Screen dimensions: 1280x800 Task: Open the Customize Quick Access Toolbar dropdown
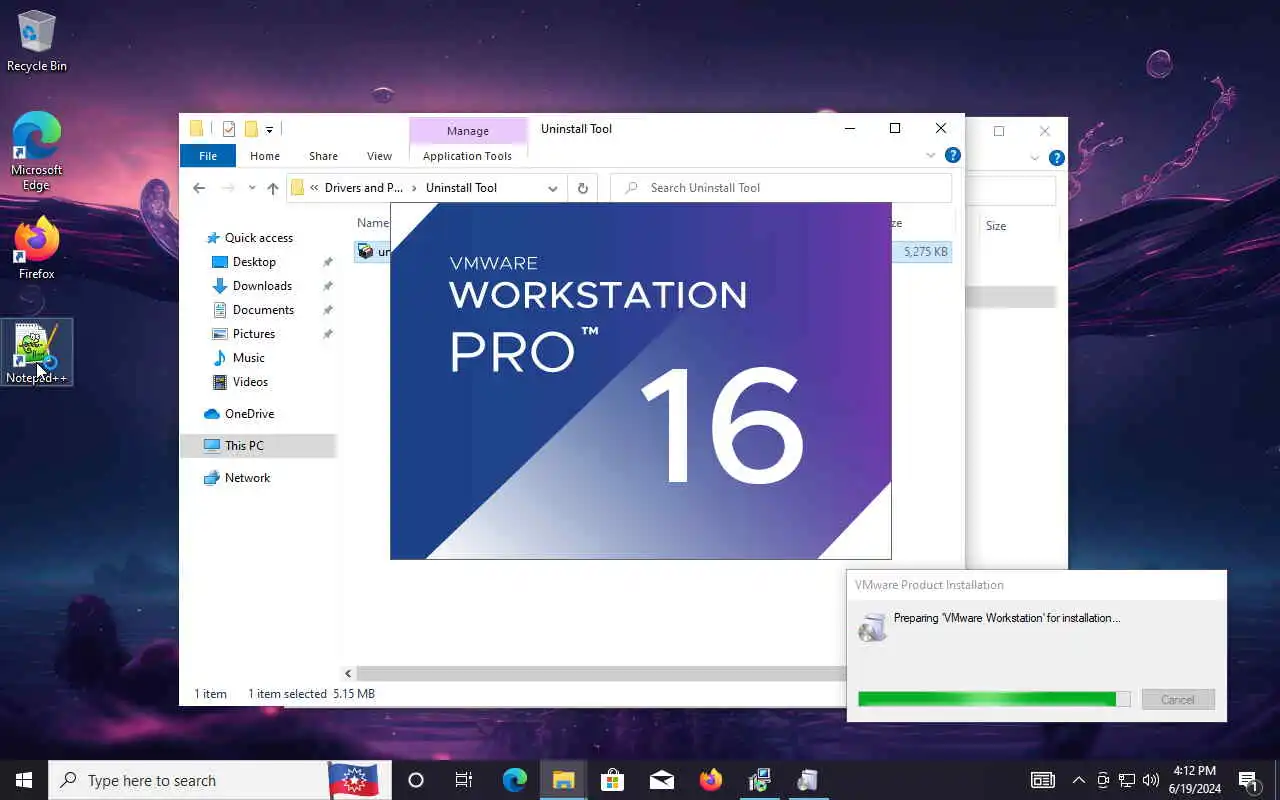pos(269,129)
